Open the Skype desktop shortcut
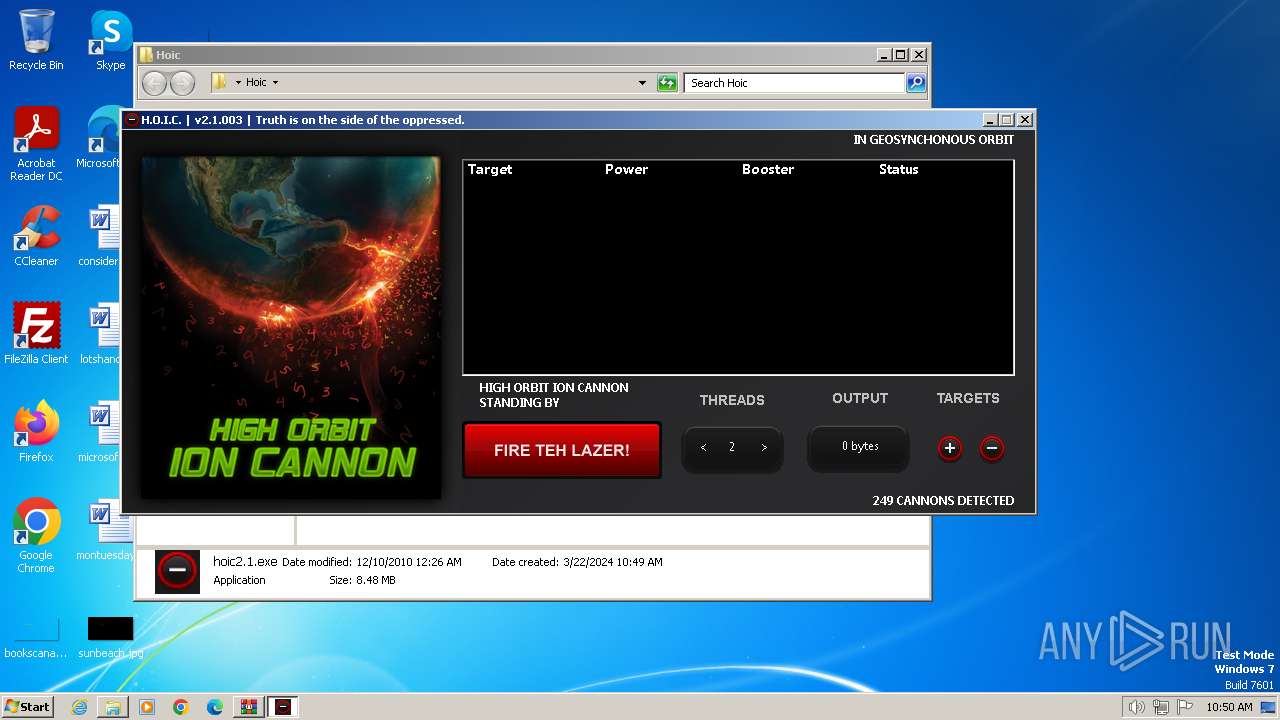Screen dimensions: 1280x720 110,41
